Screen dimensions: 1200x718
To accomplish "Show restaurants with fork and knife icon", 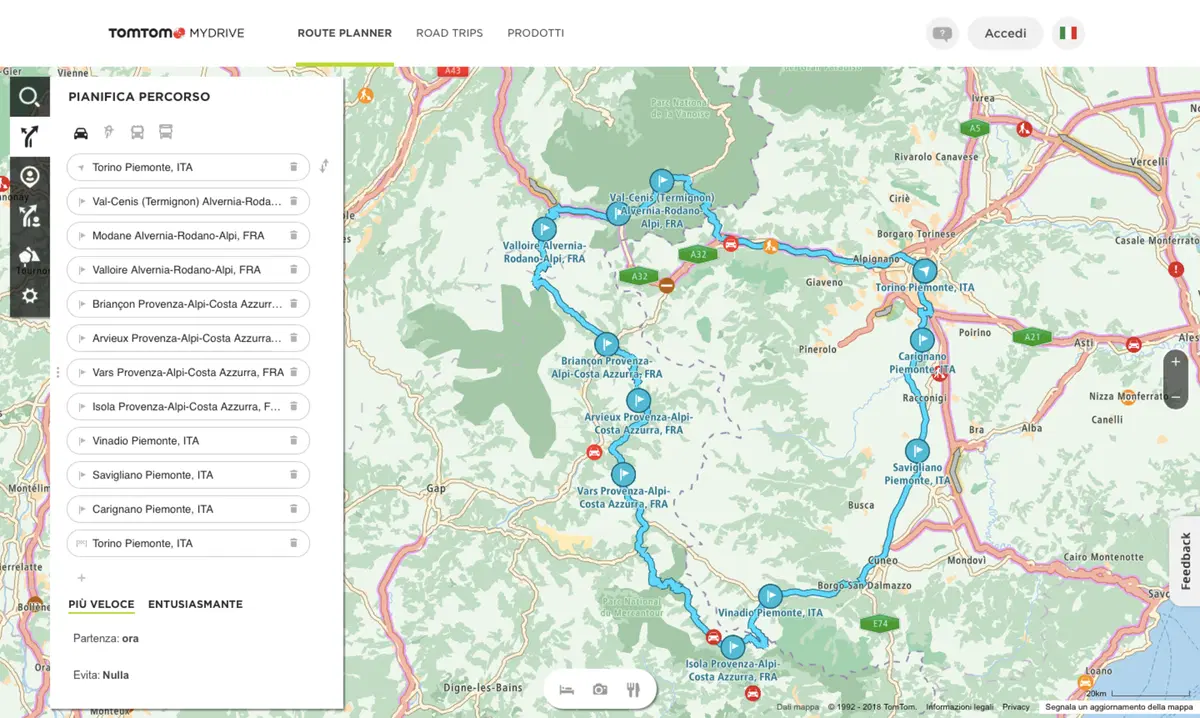I will tap(633, 689).
